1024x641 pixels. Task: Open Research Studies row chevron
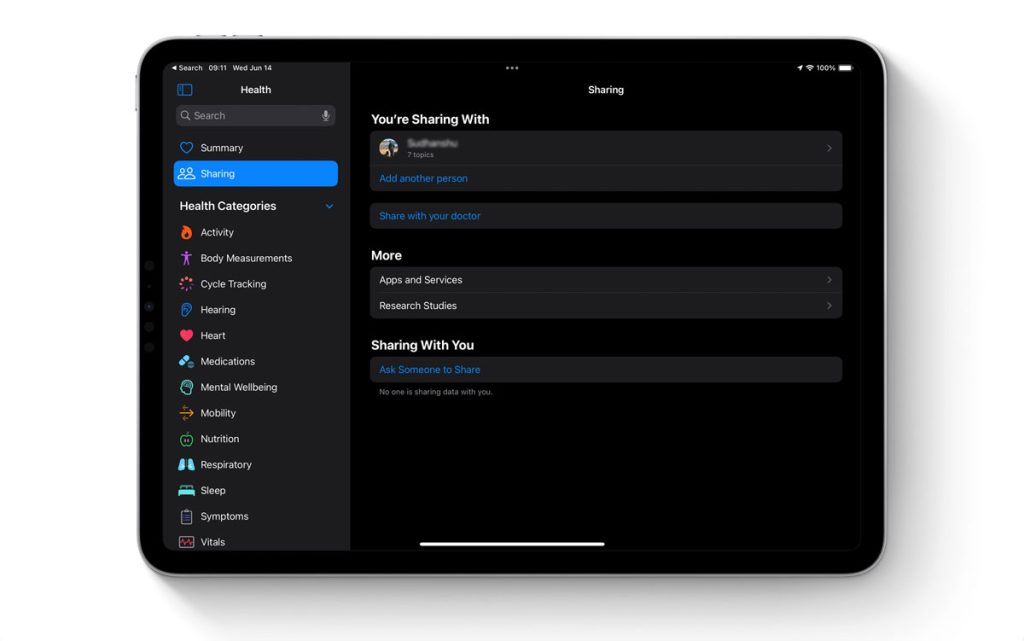pyautogui.click(x=829, y=306)
